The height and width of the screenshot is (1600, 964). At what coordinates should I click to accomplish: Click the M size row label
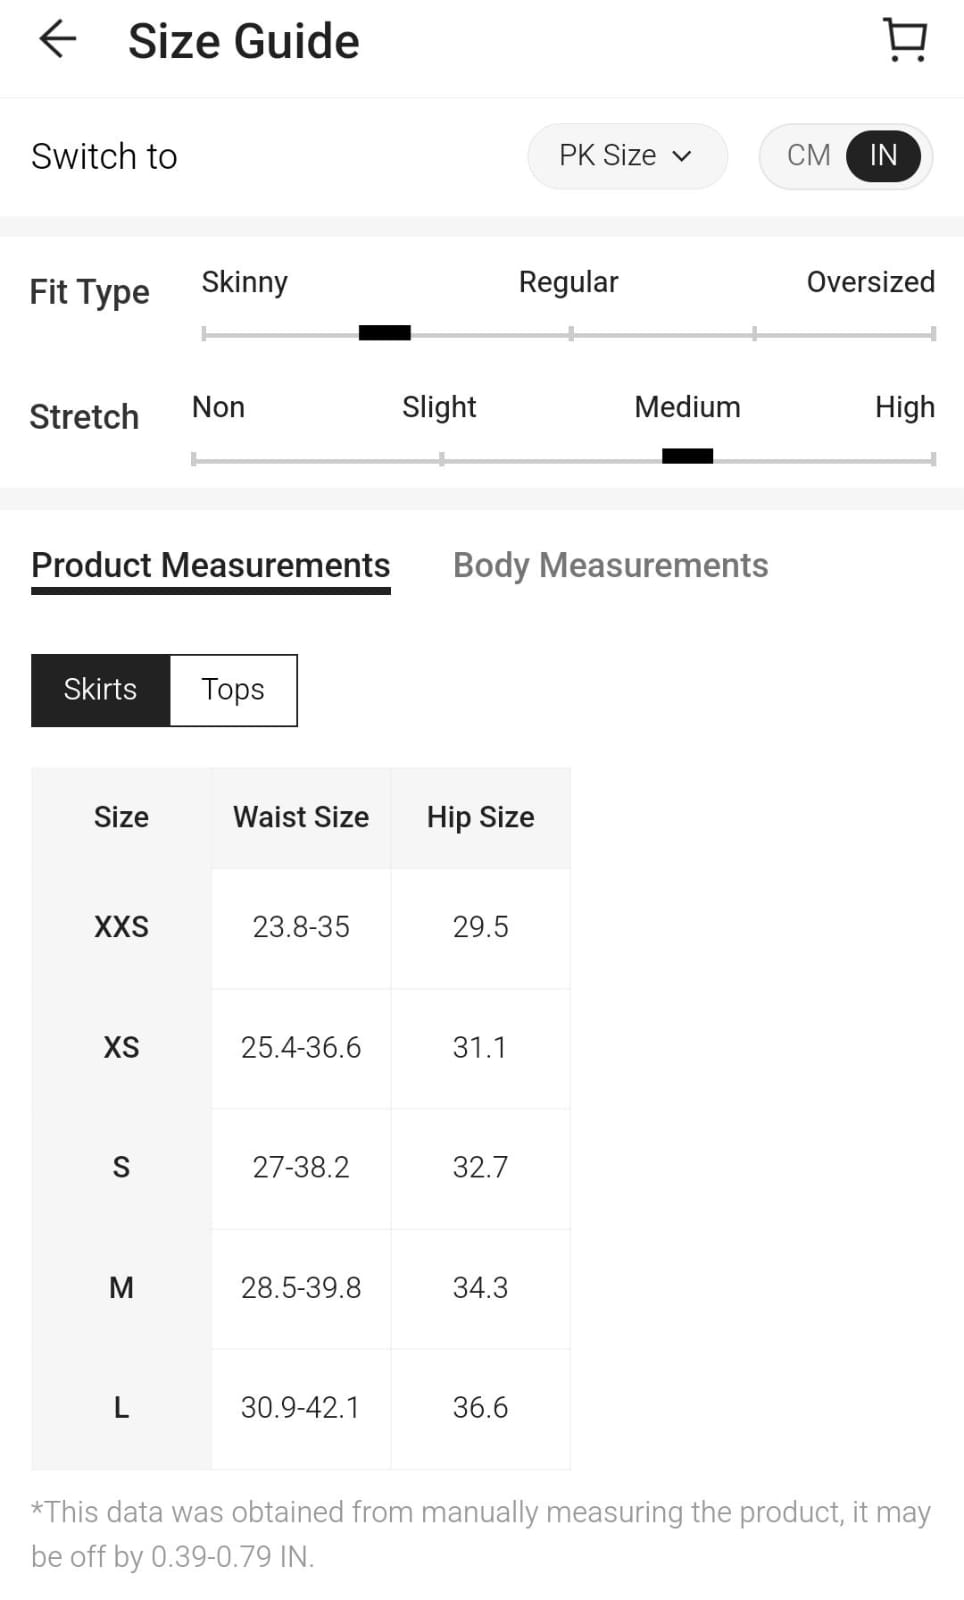coord(121,1287)
